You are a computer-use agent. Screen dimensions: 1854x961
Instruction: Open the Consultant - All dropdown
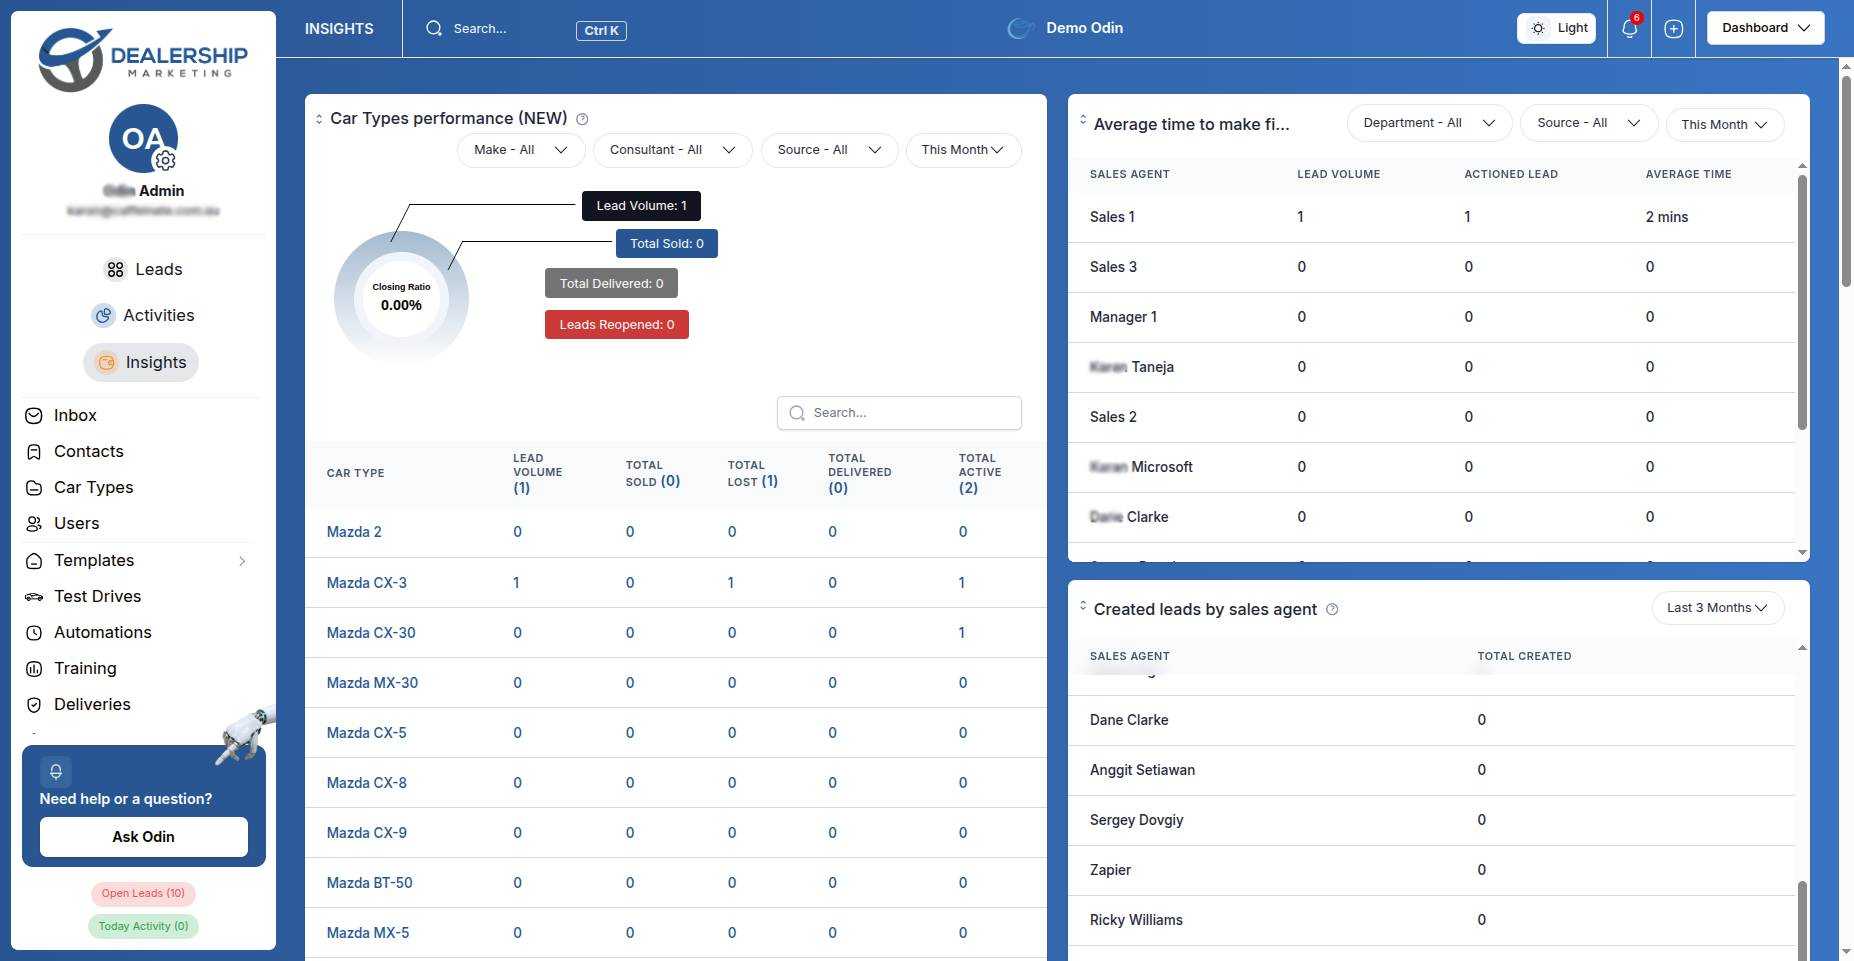coord(673,150)
